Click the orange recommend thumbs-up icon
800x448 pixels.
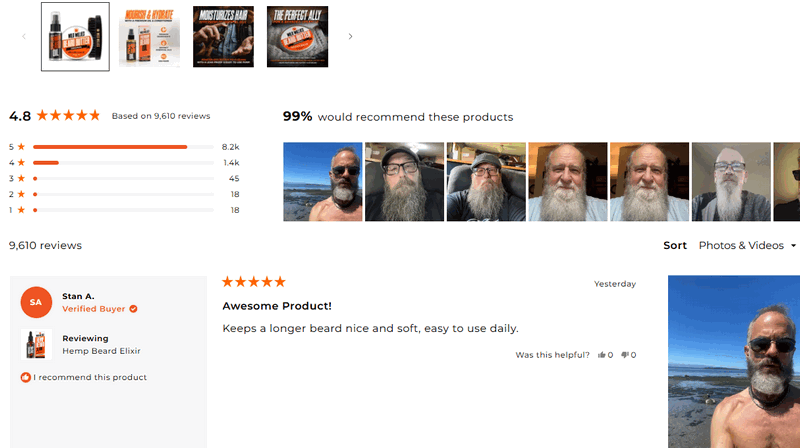(25, 378)
